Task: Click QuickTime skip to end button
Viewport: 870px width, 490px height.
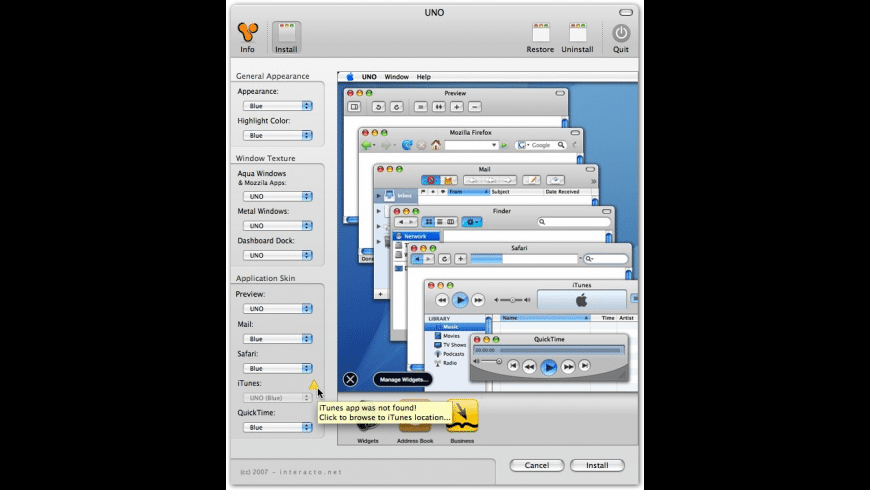Action: coord(584,365)
